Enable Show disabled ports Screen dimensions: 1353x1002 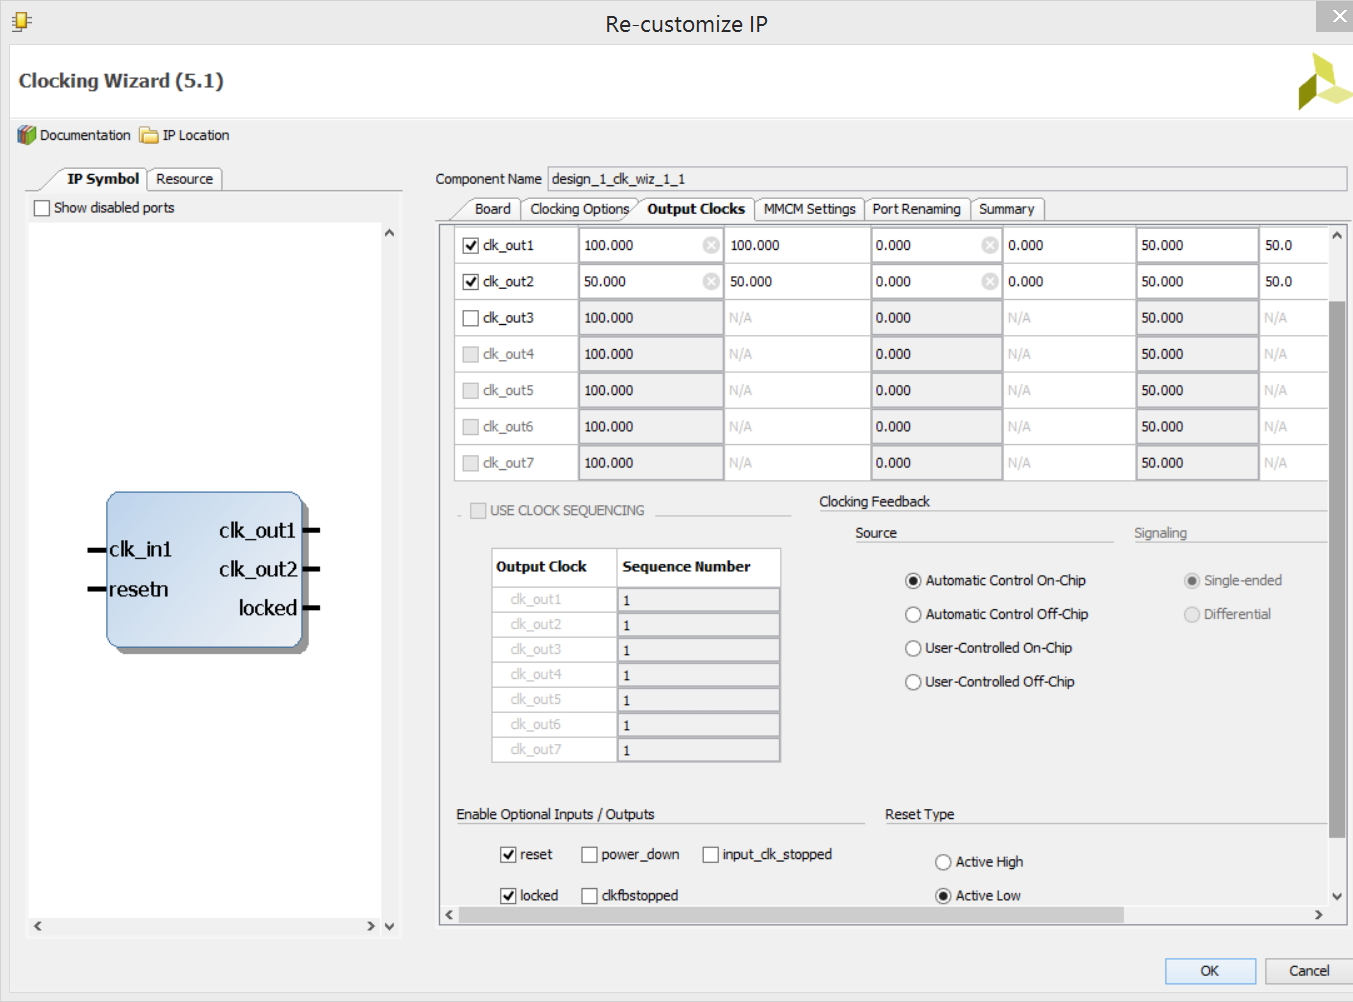[42, 208]
